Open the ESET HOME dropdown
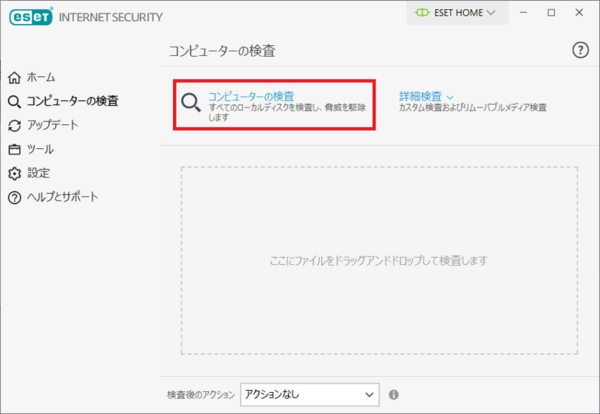Viewport: 600px width, 414px height. [457, 13]
